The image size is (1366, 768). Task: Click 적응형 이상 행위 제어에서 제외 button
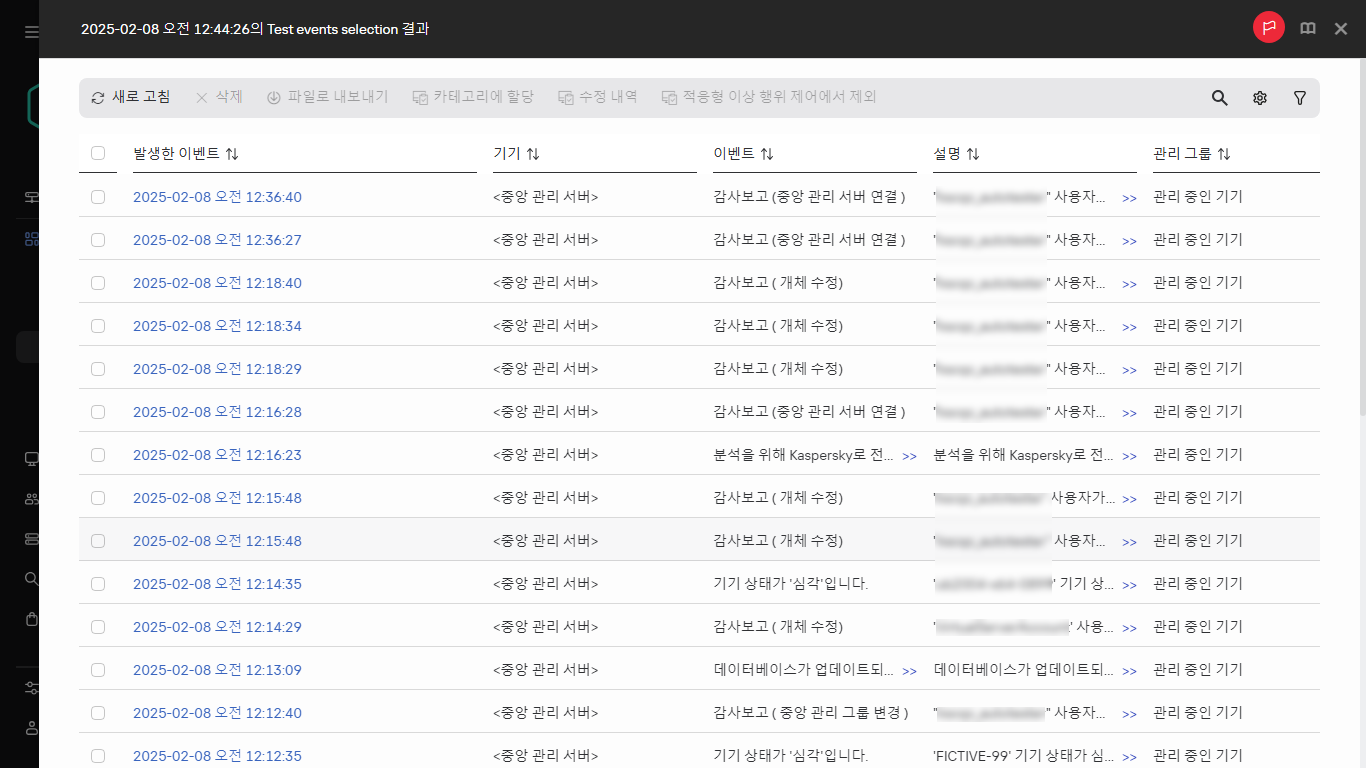(x=769, y=97)
